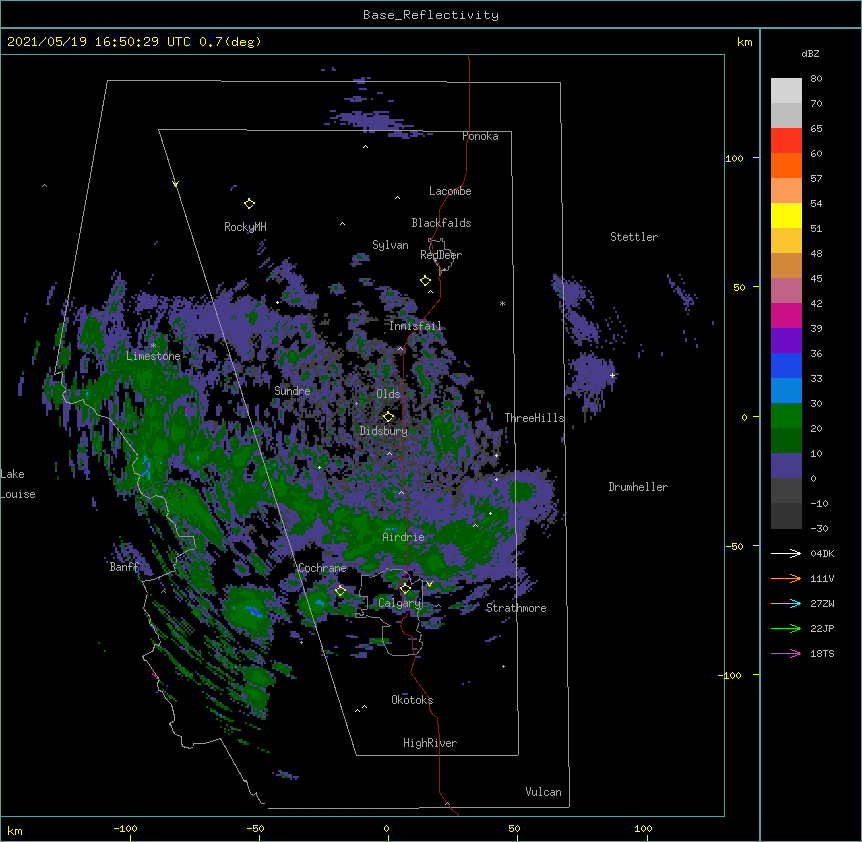Click the yellow V marker east of Calgary diamond

coord(429,584)
